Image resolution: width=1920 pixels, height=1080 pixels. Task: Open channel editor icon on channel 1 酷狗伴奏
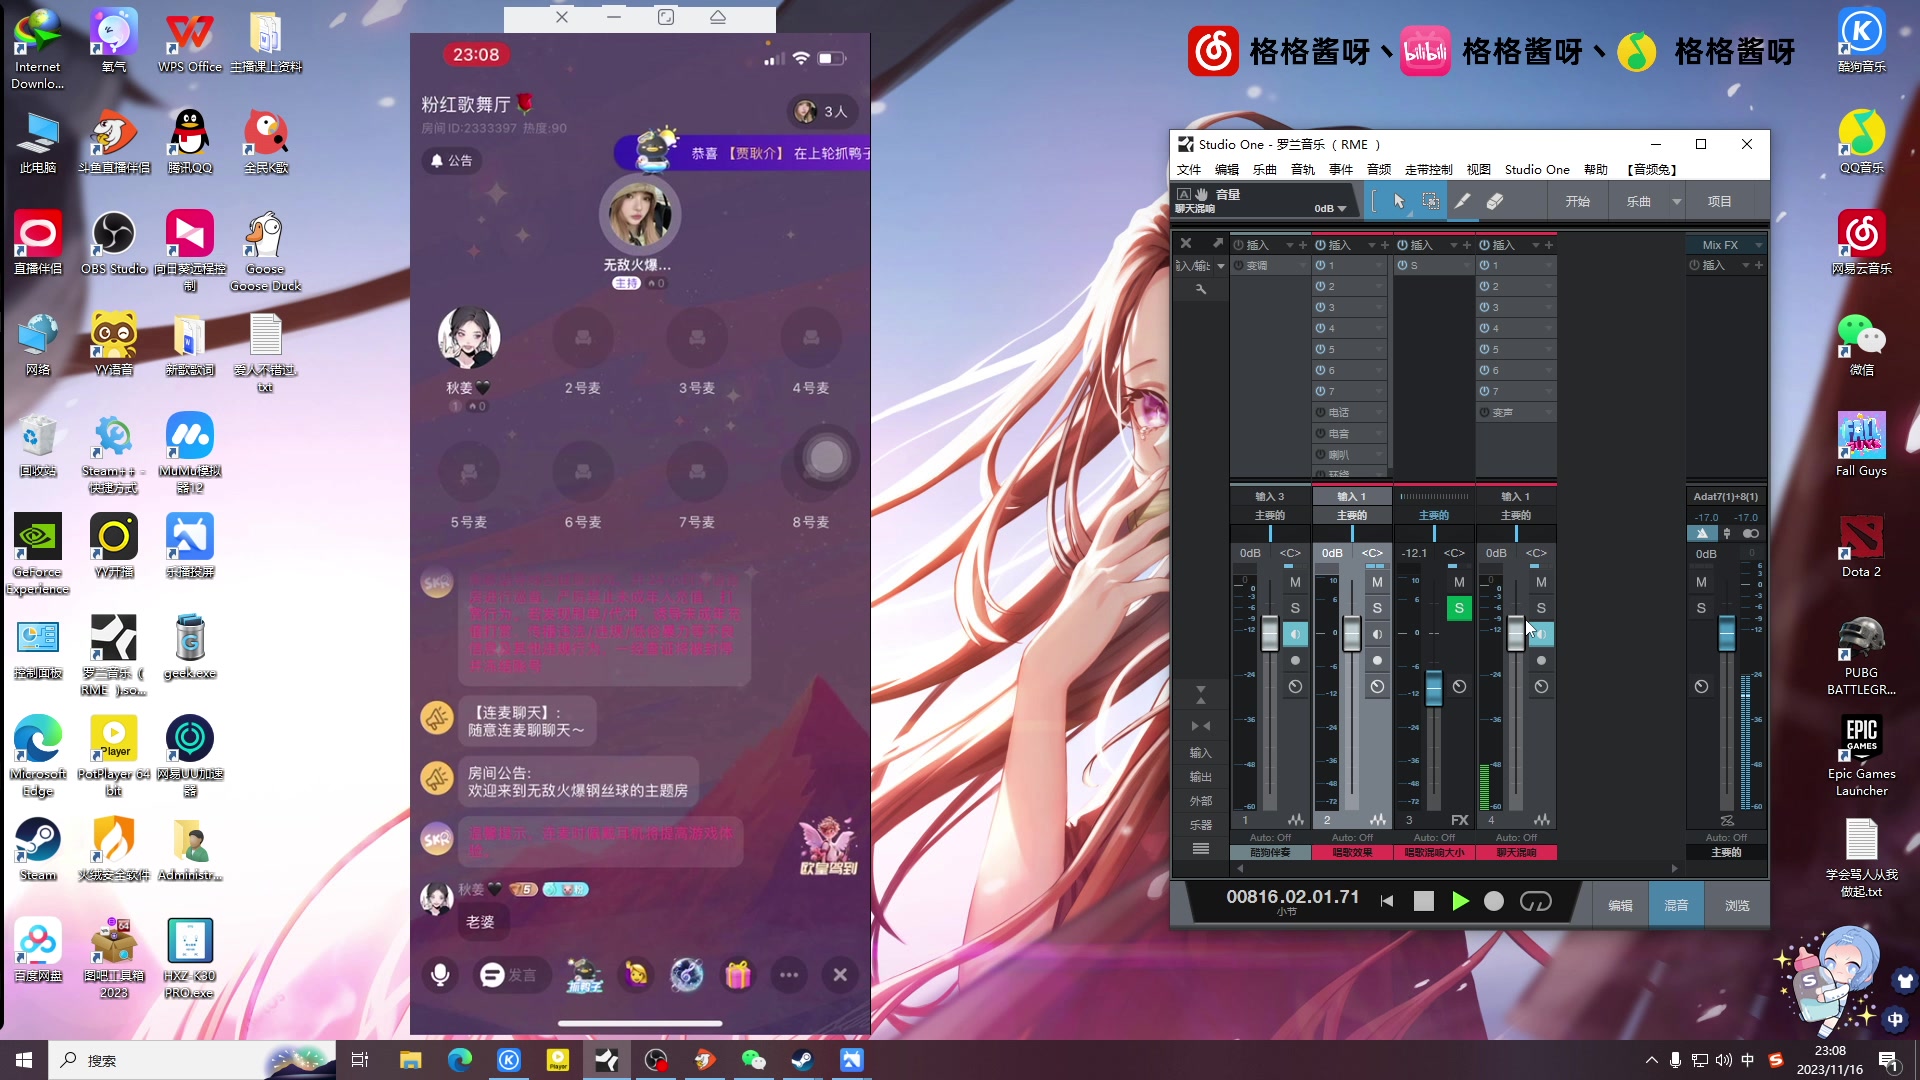point(1296,820)
